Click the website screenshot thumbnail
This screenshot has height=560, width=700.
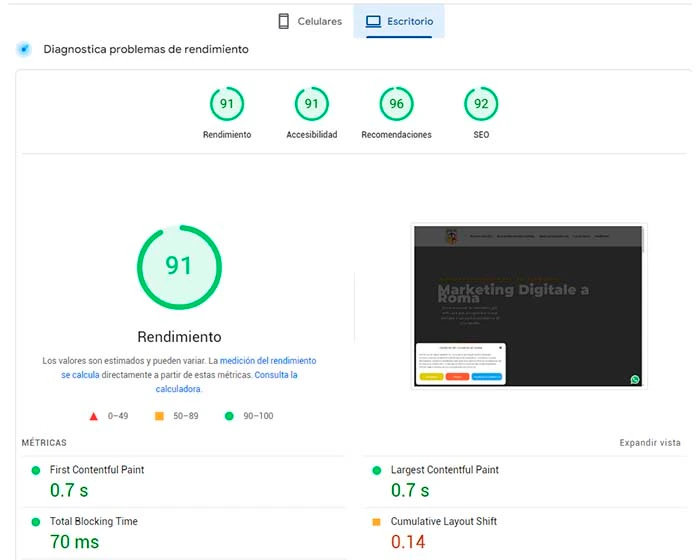[x=529, y=305]
